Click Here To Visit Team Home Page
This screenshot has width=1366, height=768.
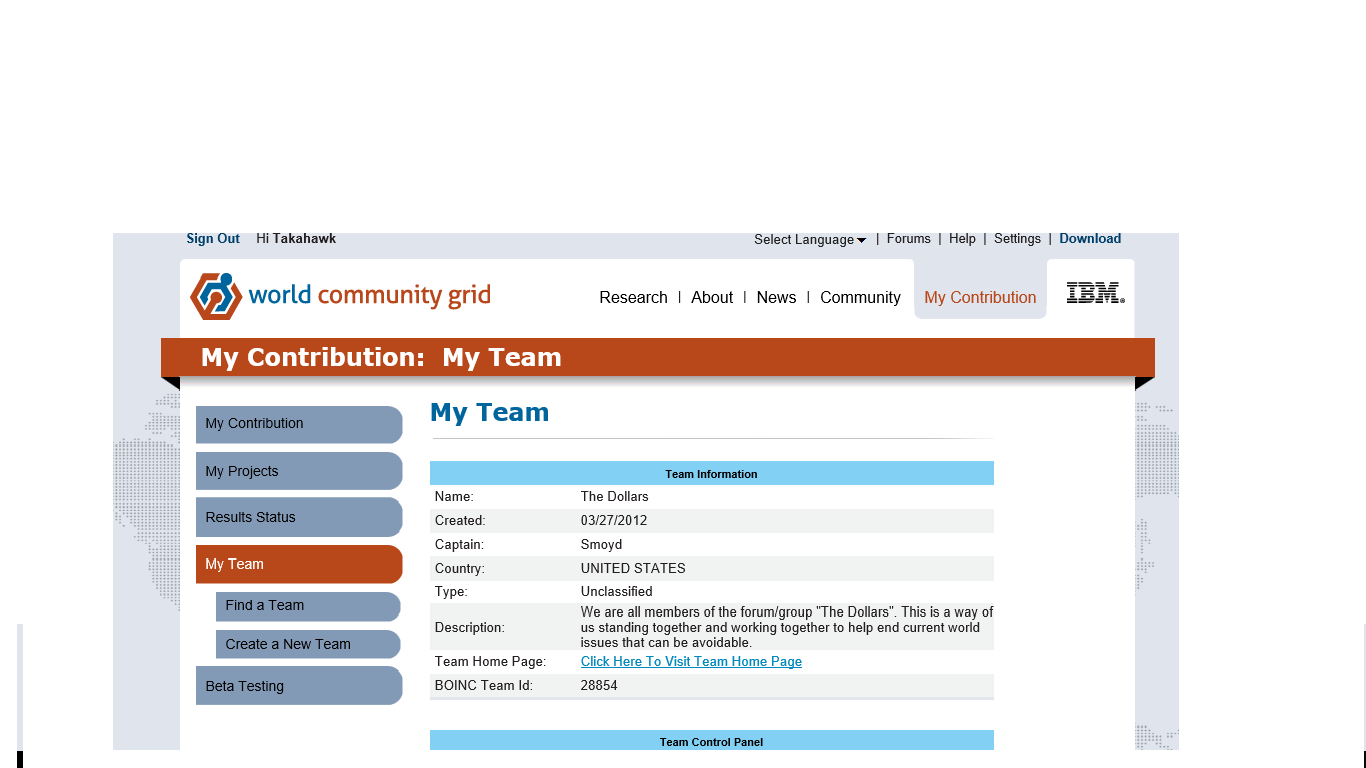pos(691,662)
